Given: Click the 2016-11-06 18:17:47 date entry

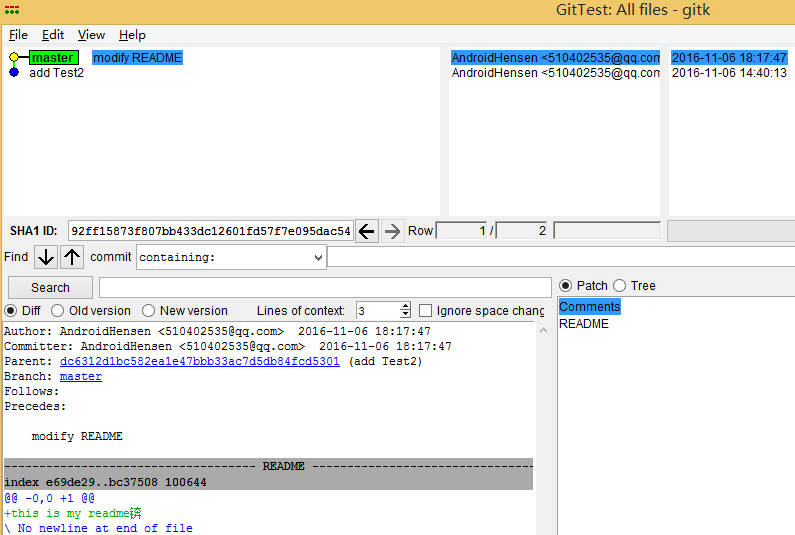Looking at the screenshot, I should [729, 57].
